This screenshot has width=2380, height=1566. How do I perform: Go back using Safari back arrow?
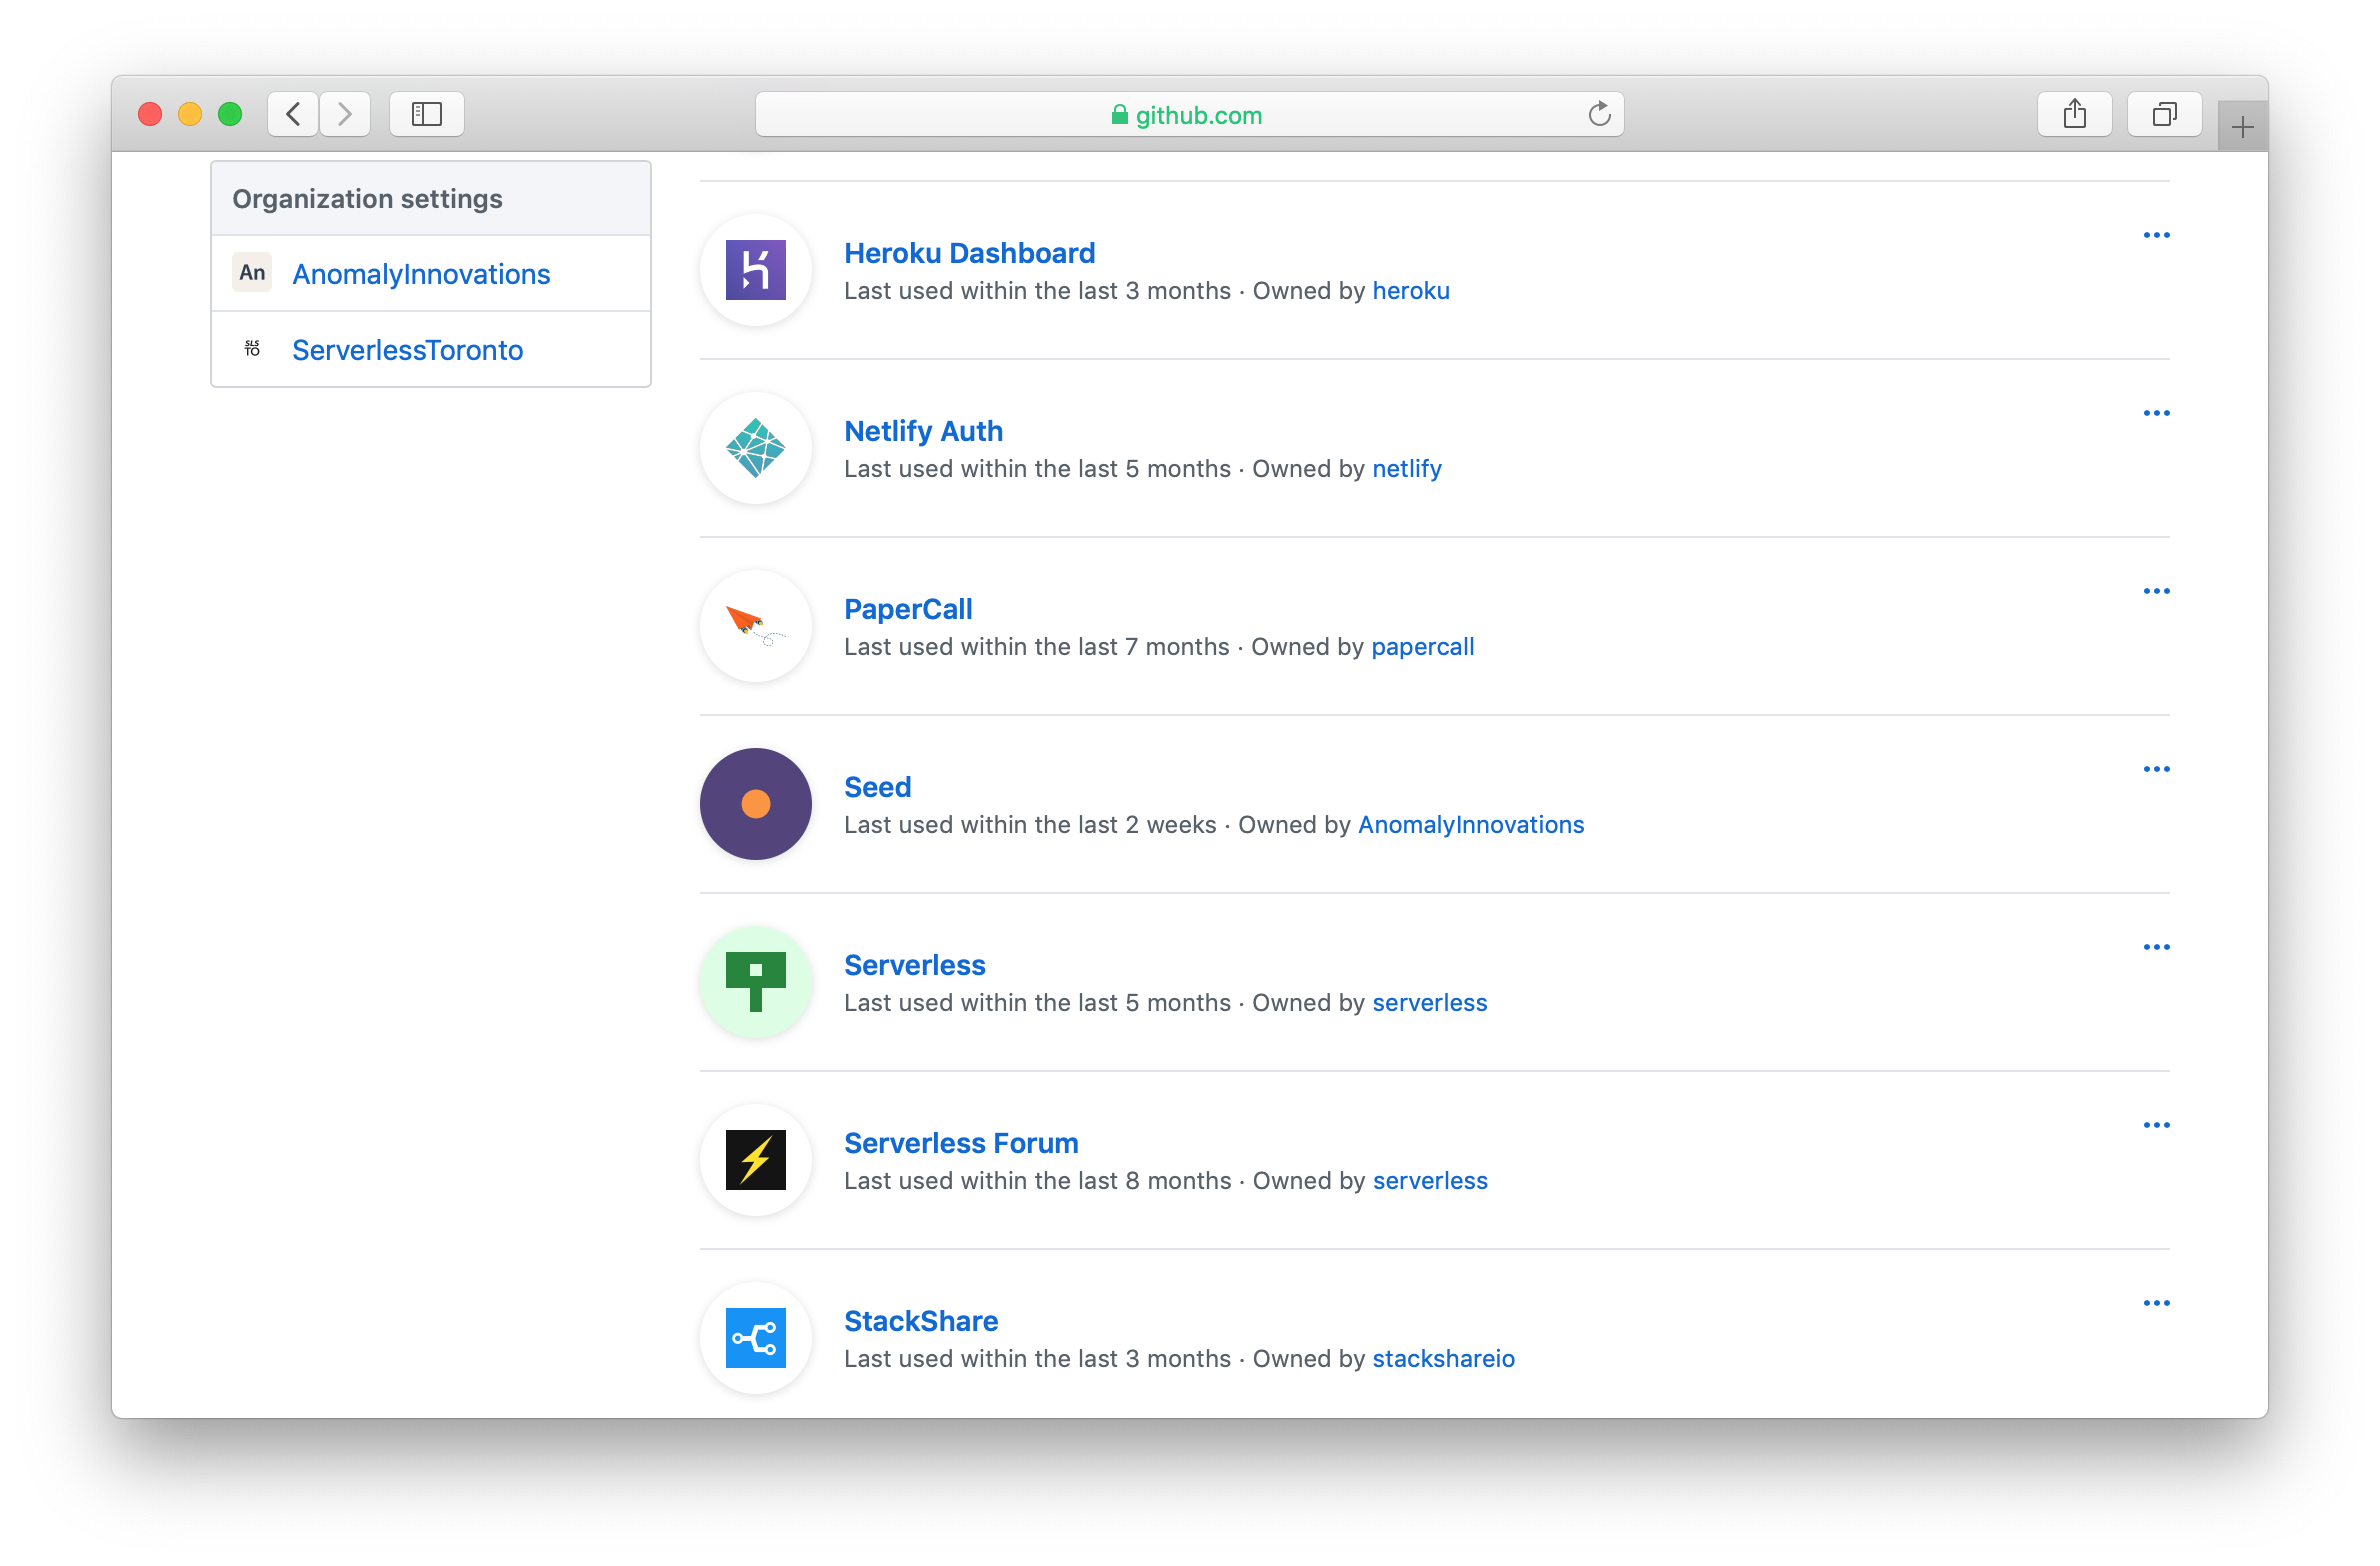pos(293,114)
